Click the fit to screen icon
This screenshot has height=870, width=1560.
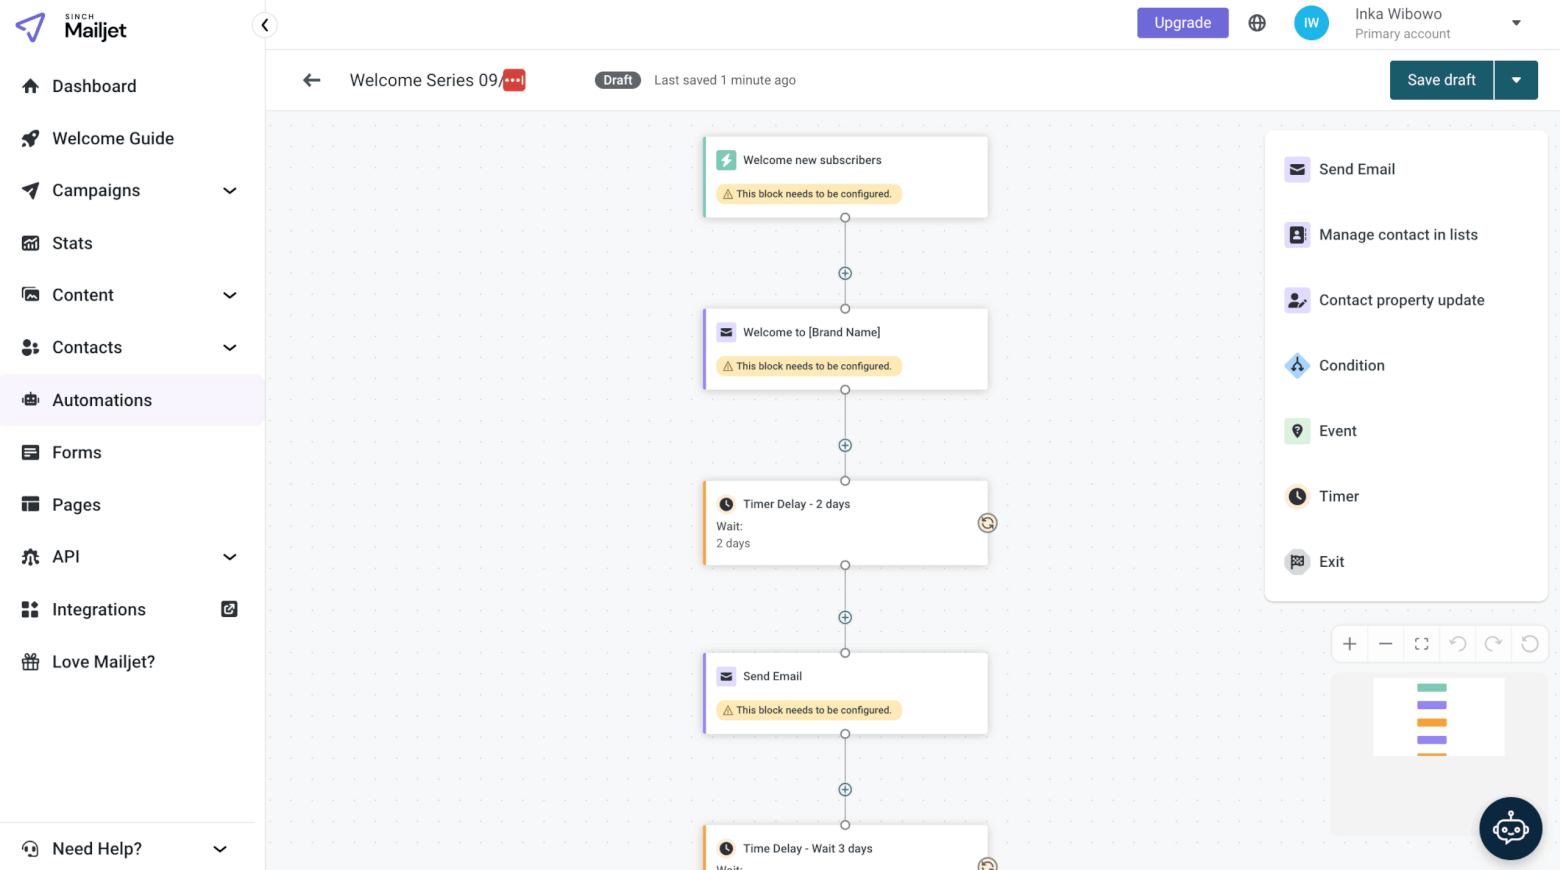[x=1421, y=644]
